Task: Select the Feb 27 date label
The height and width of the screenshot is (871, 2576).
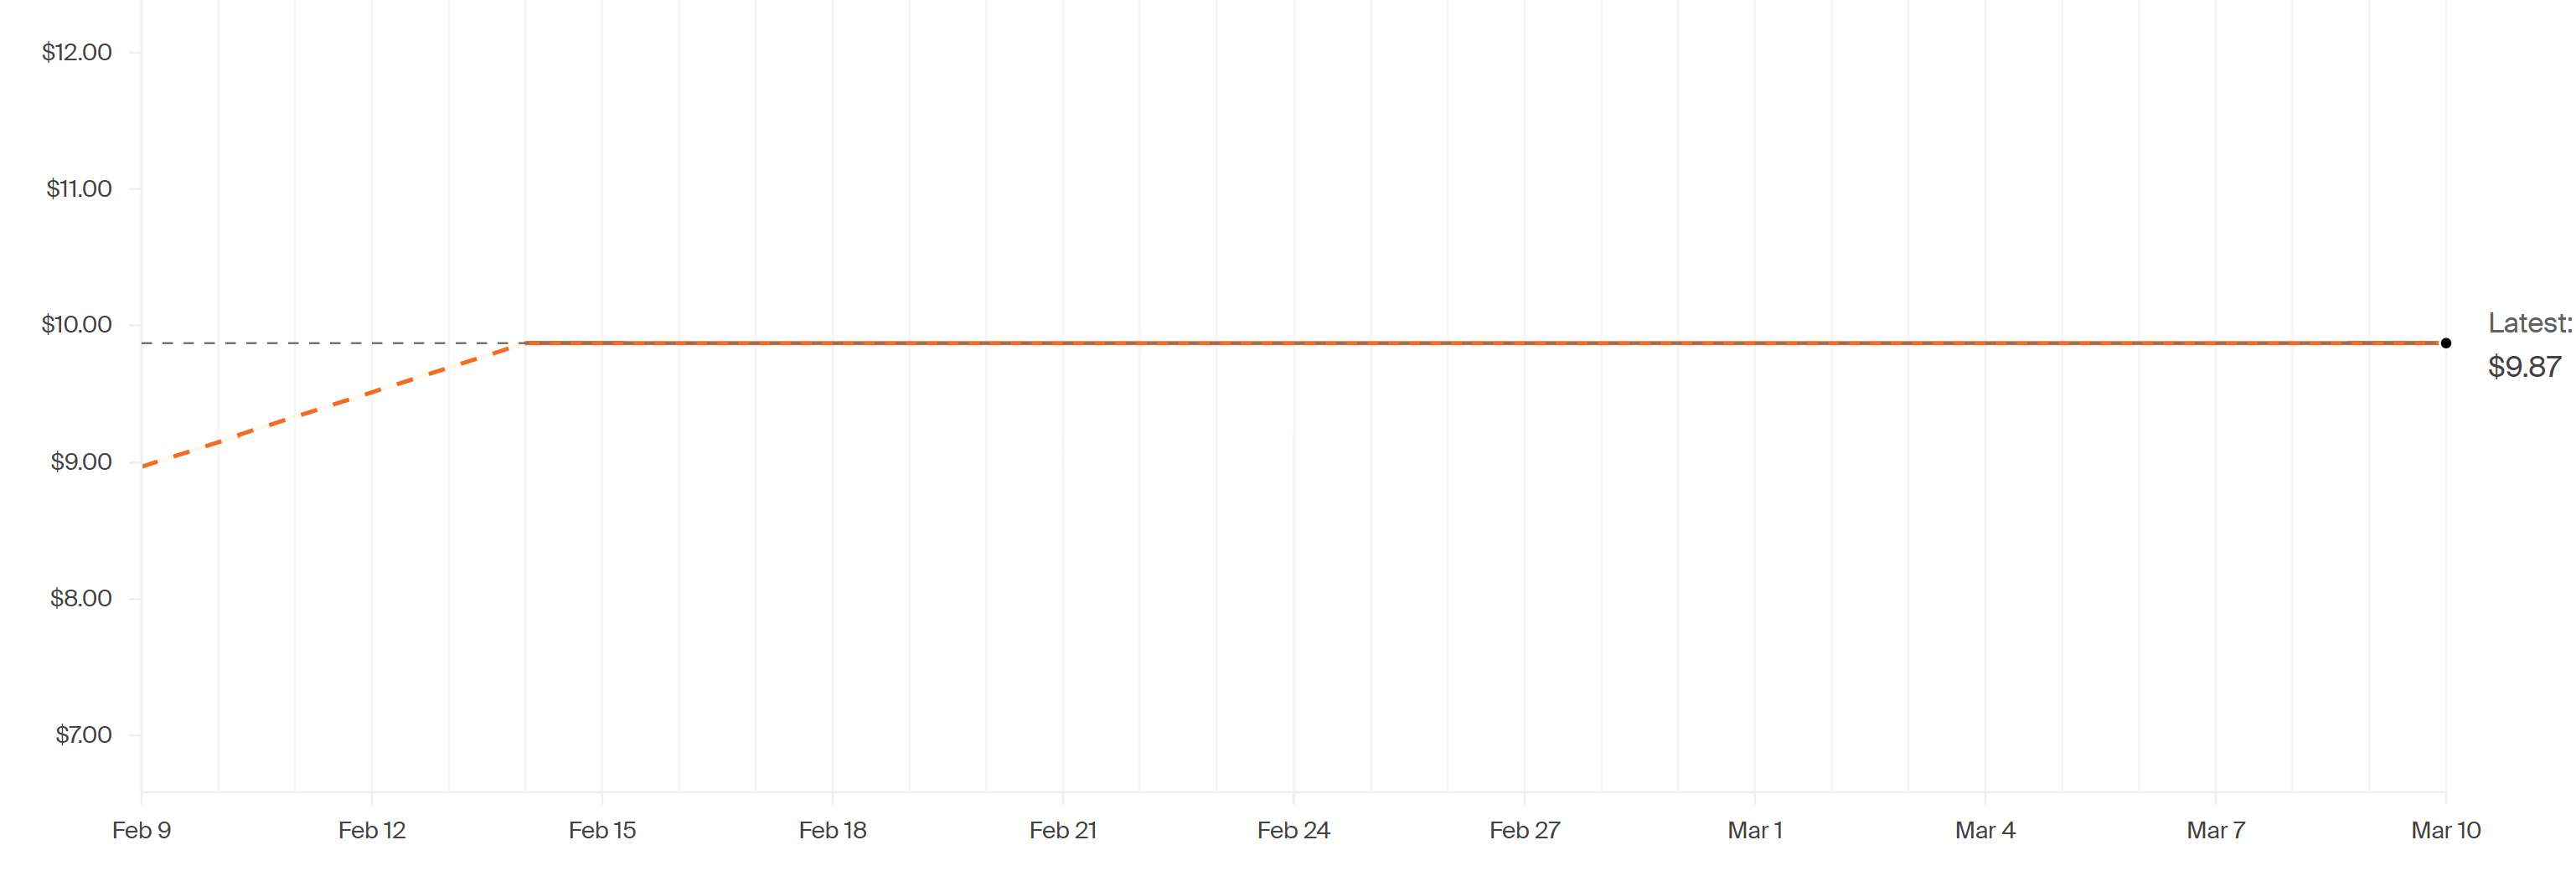Action: 1524,830
